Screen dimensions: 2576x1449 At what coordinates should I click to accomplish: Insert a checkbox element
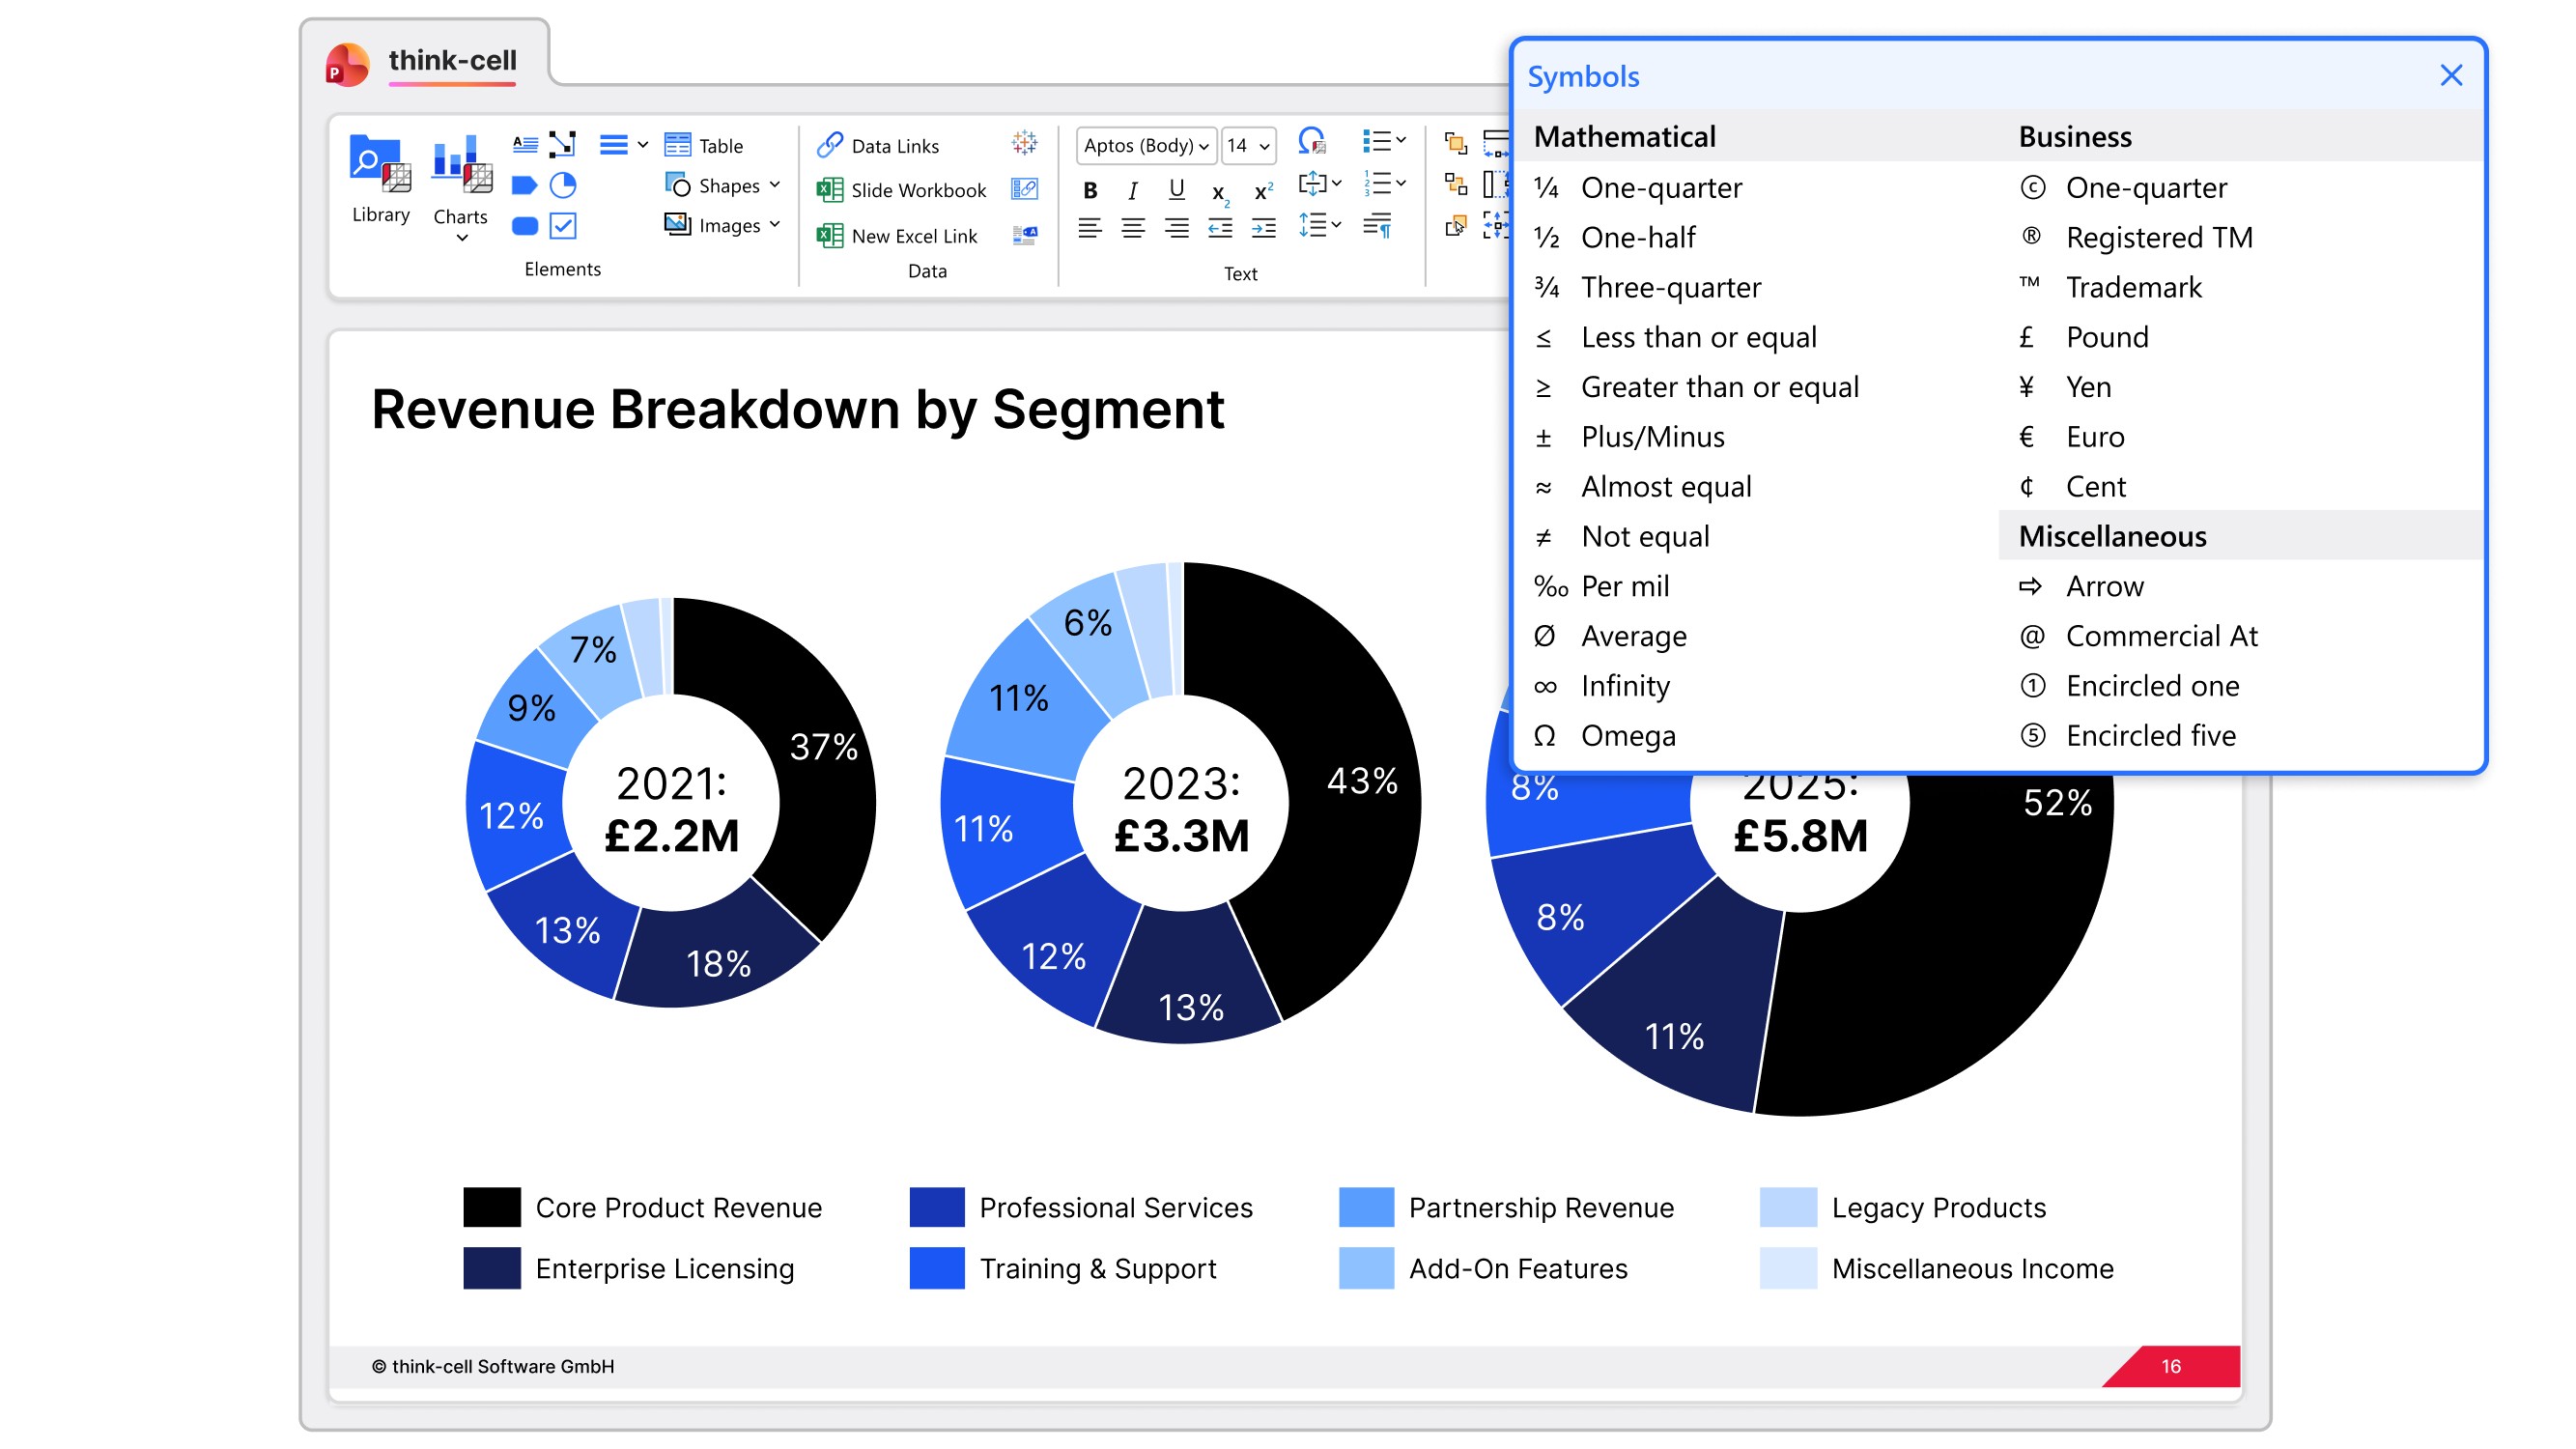click(x=563, y=226)
